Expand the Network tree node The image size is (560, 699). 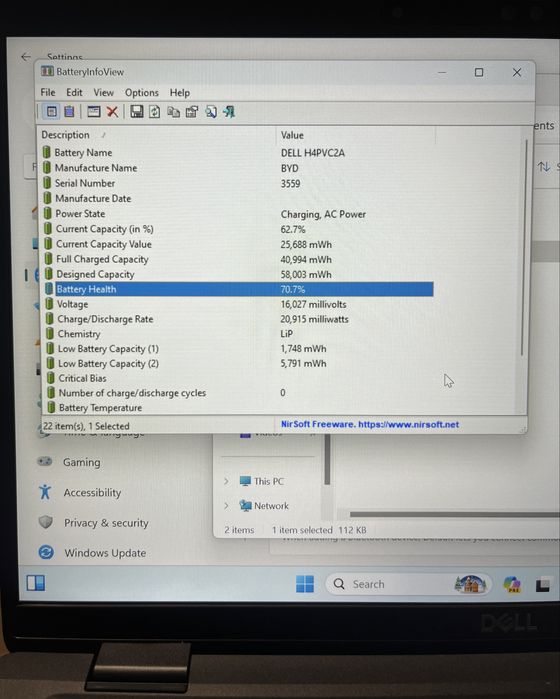coord(226,506)
